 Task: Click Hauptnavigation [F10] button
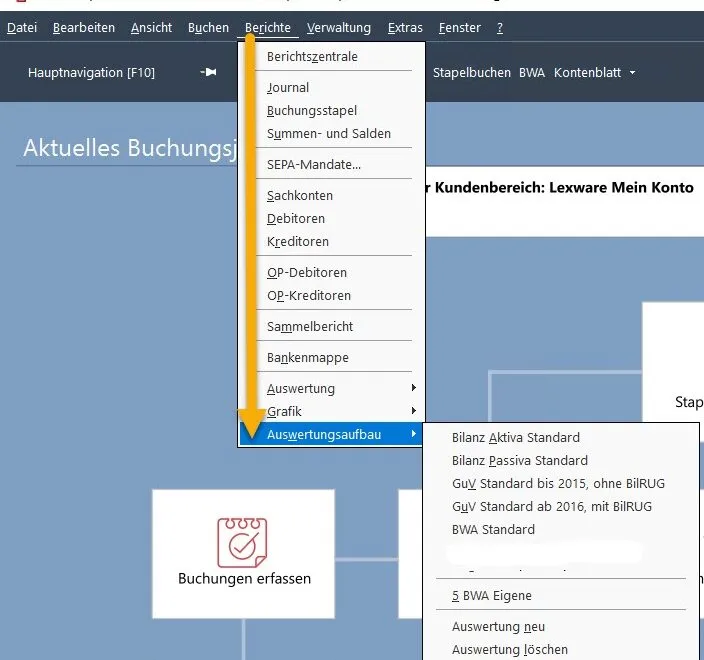(x=91, y=73)
